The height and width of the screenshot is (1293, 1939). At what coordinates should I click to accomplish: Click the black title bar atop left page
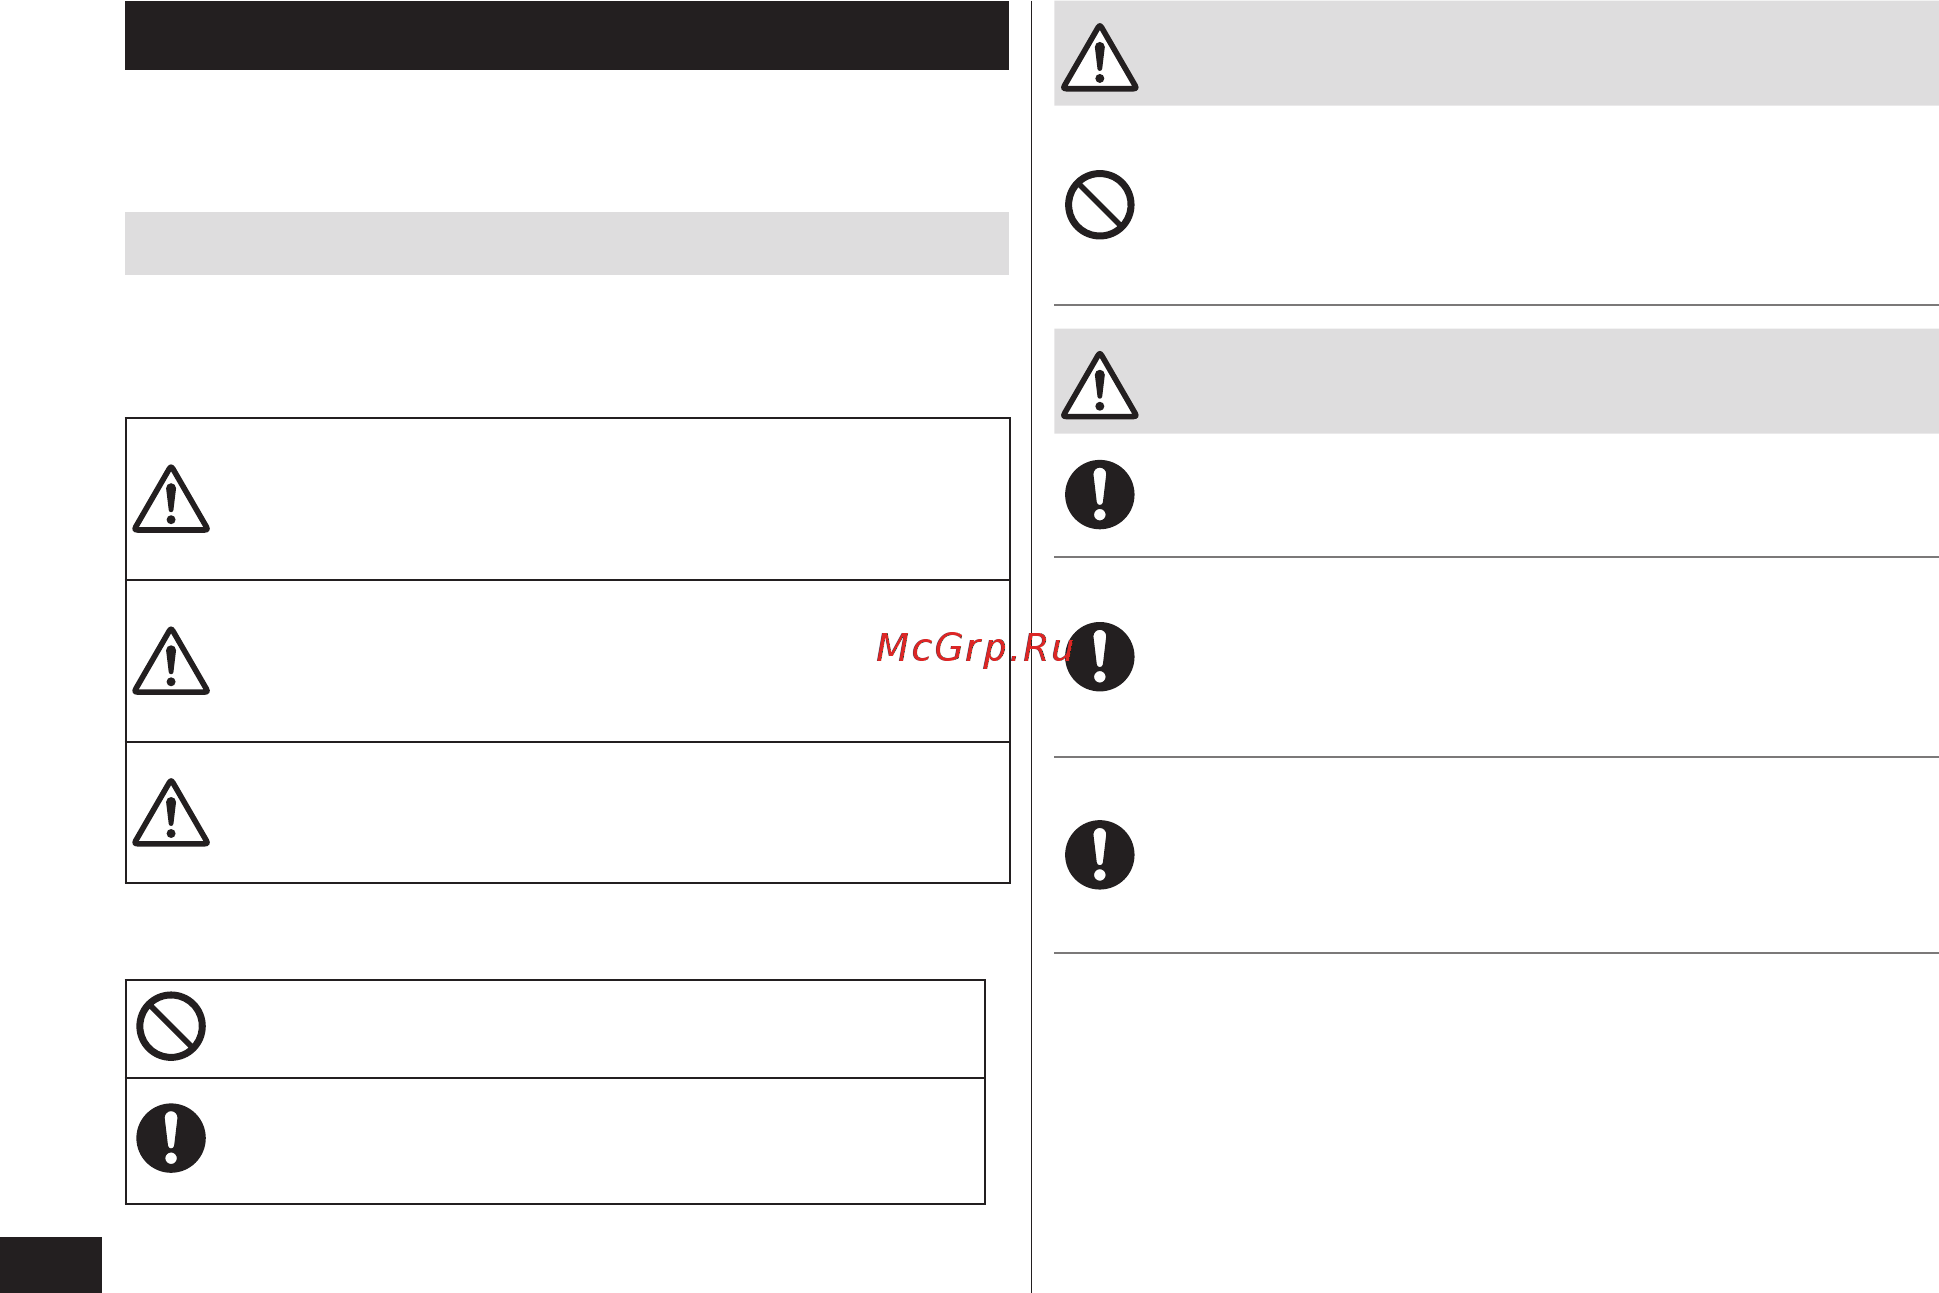coord(566,35)
